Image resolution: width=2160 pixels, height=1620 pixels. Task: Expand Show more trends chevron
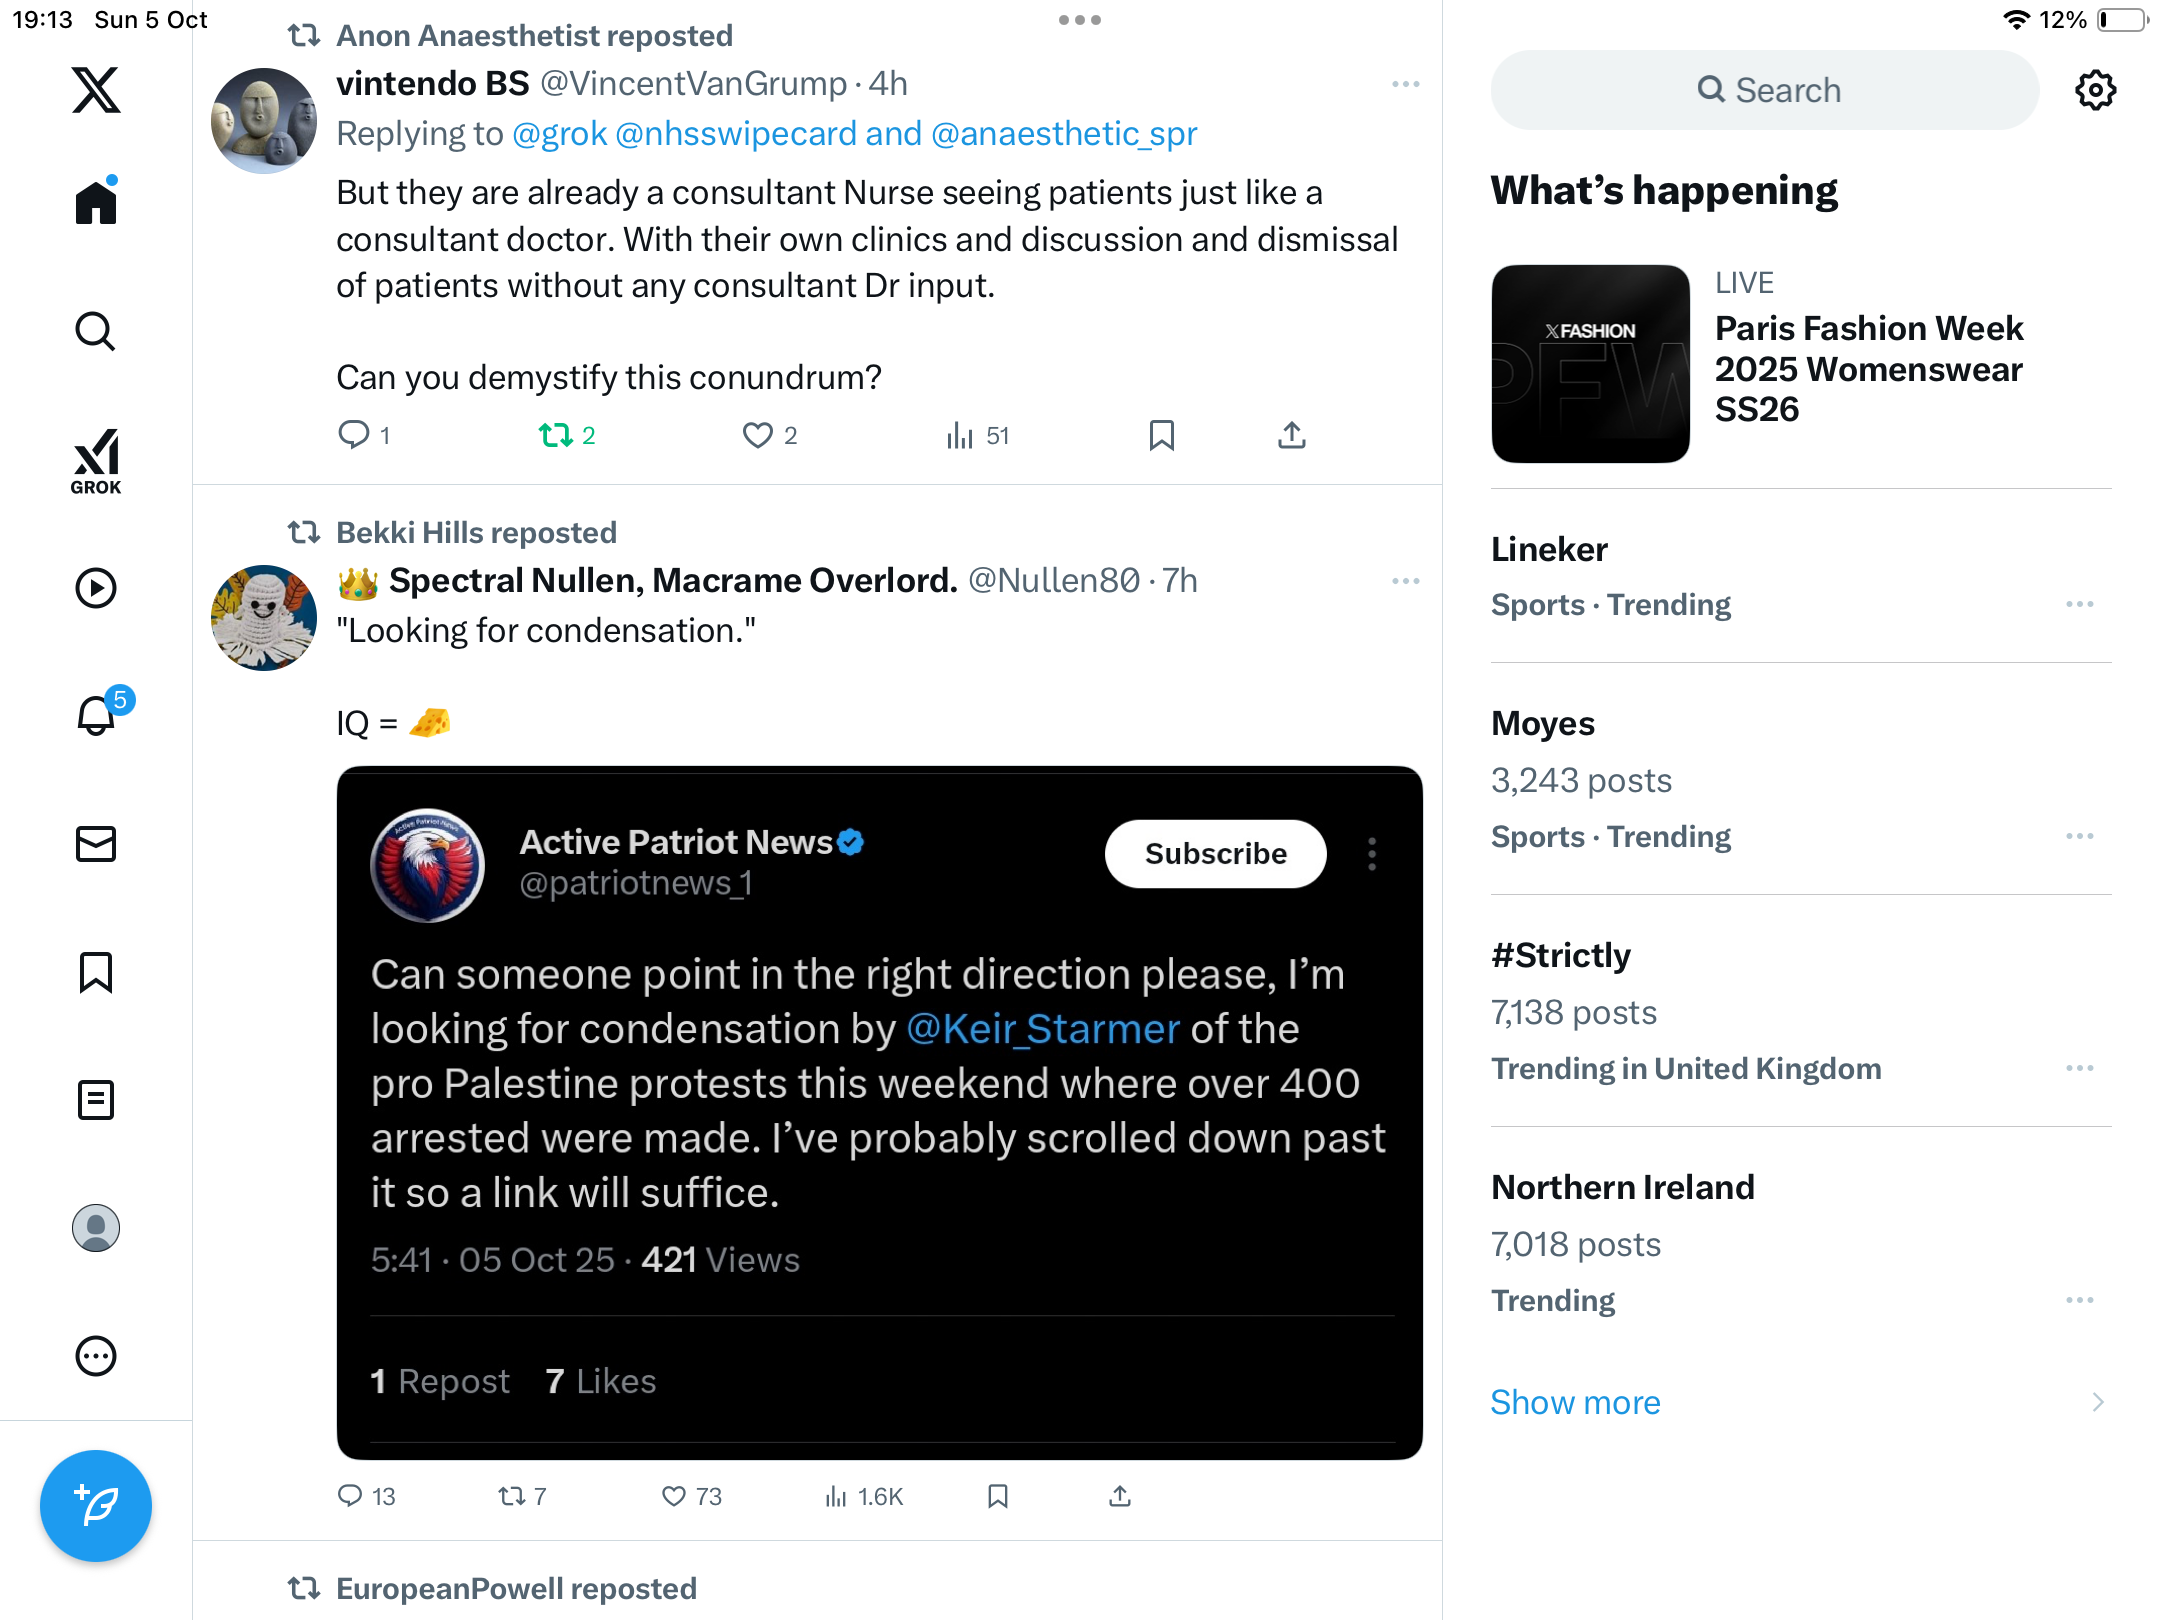[x=2098, y=1402]
